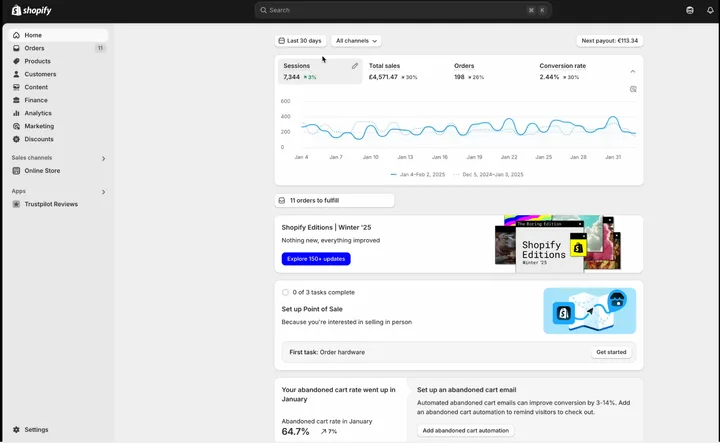
Task: Click the Settings gear icon
Action: tap(17, 430)
